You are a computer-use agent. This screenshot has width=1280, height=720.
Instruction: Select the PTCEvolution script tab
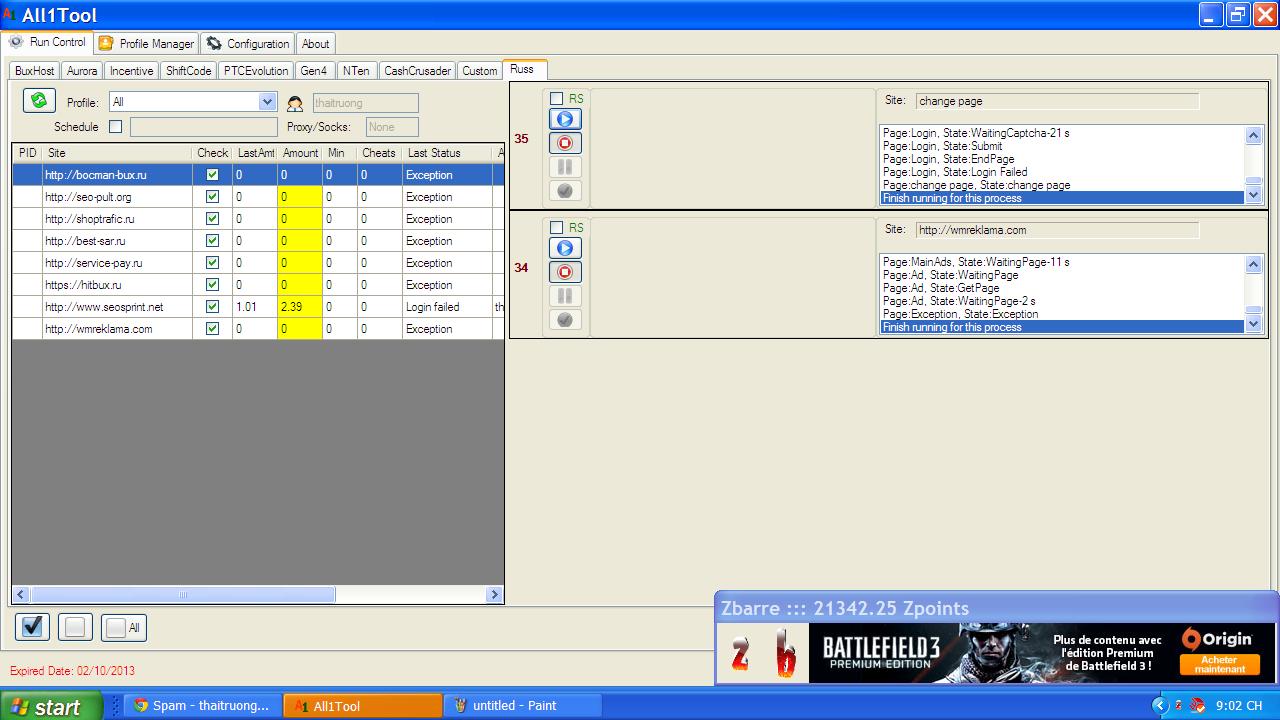click(256, 71)
